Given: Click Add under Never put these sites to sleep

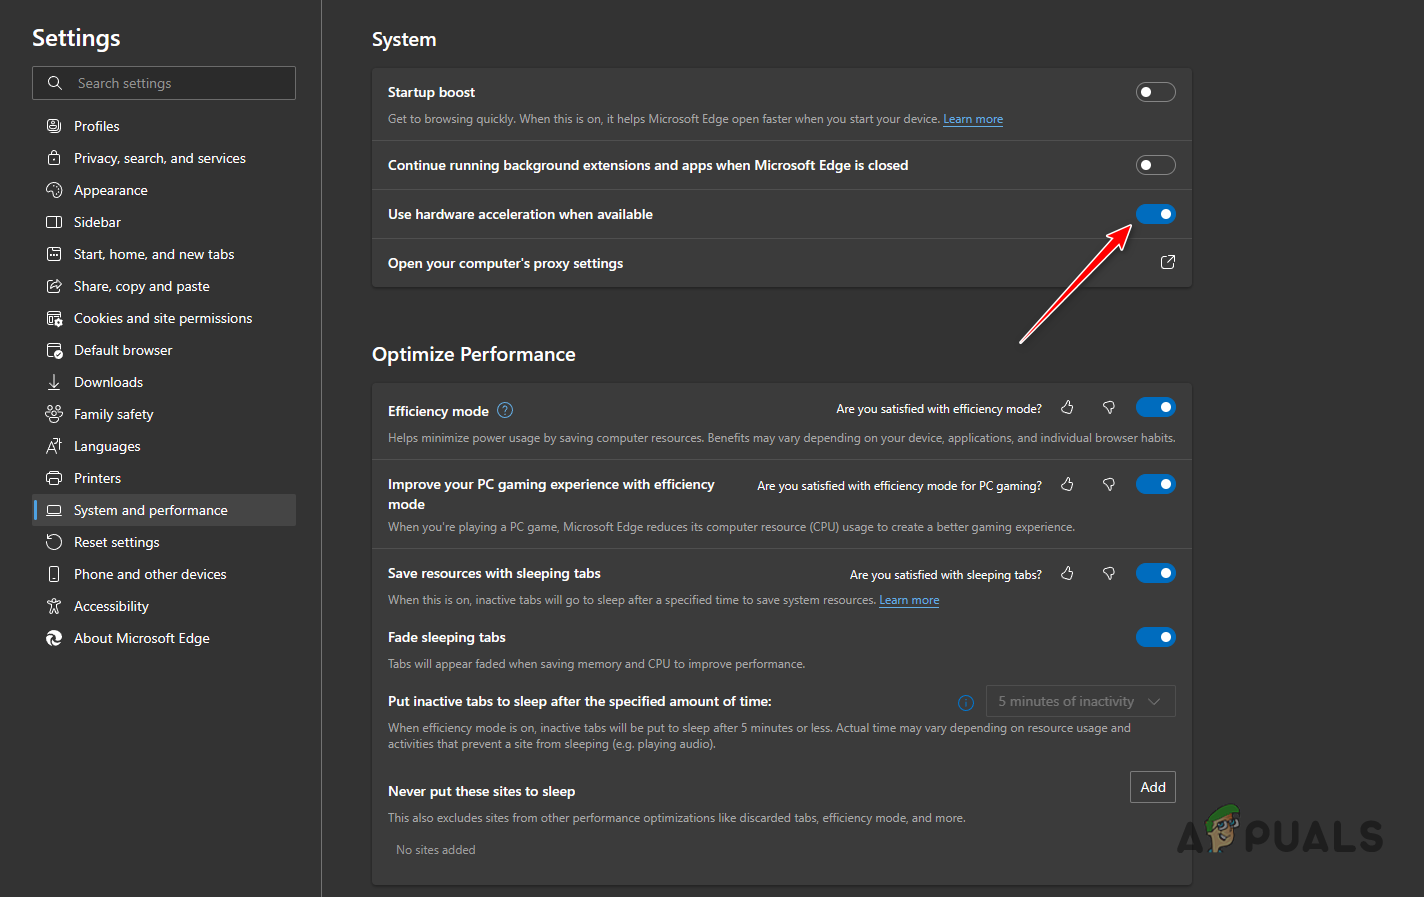Looking at the screenshot, I should (x=1152, y=787).
